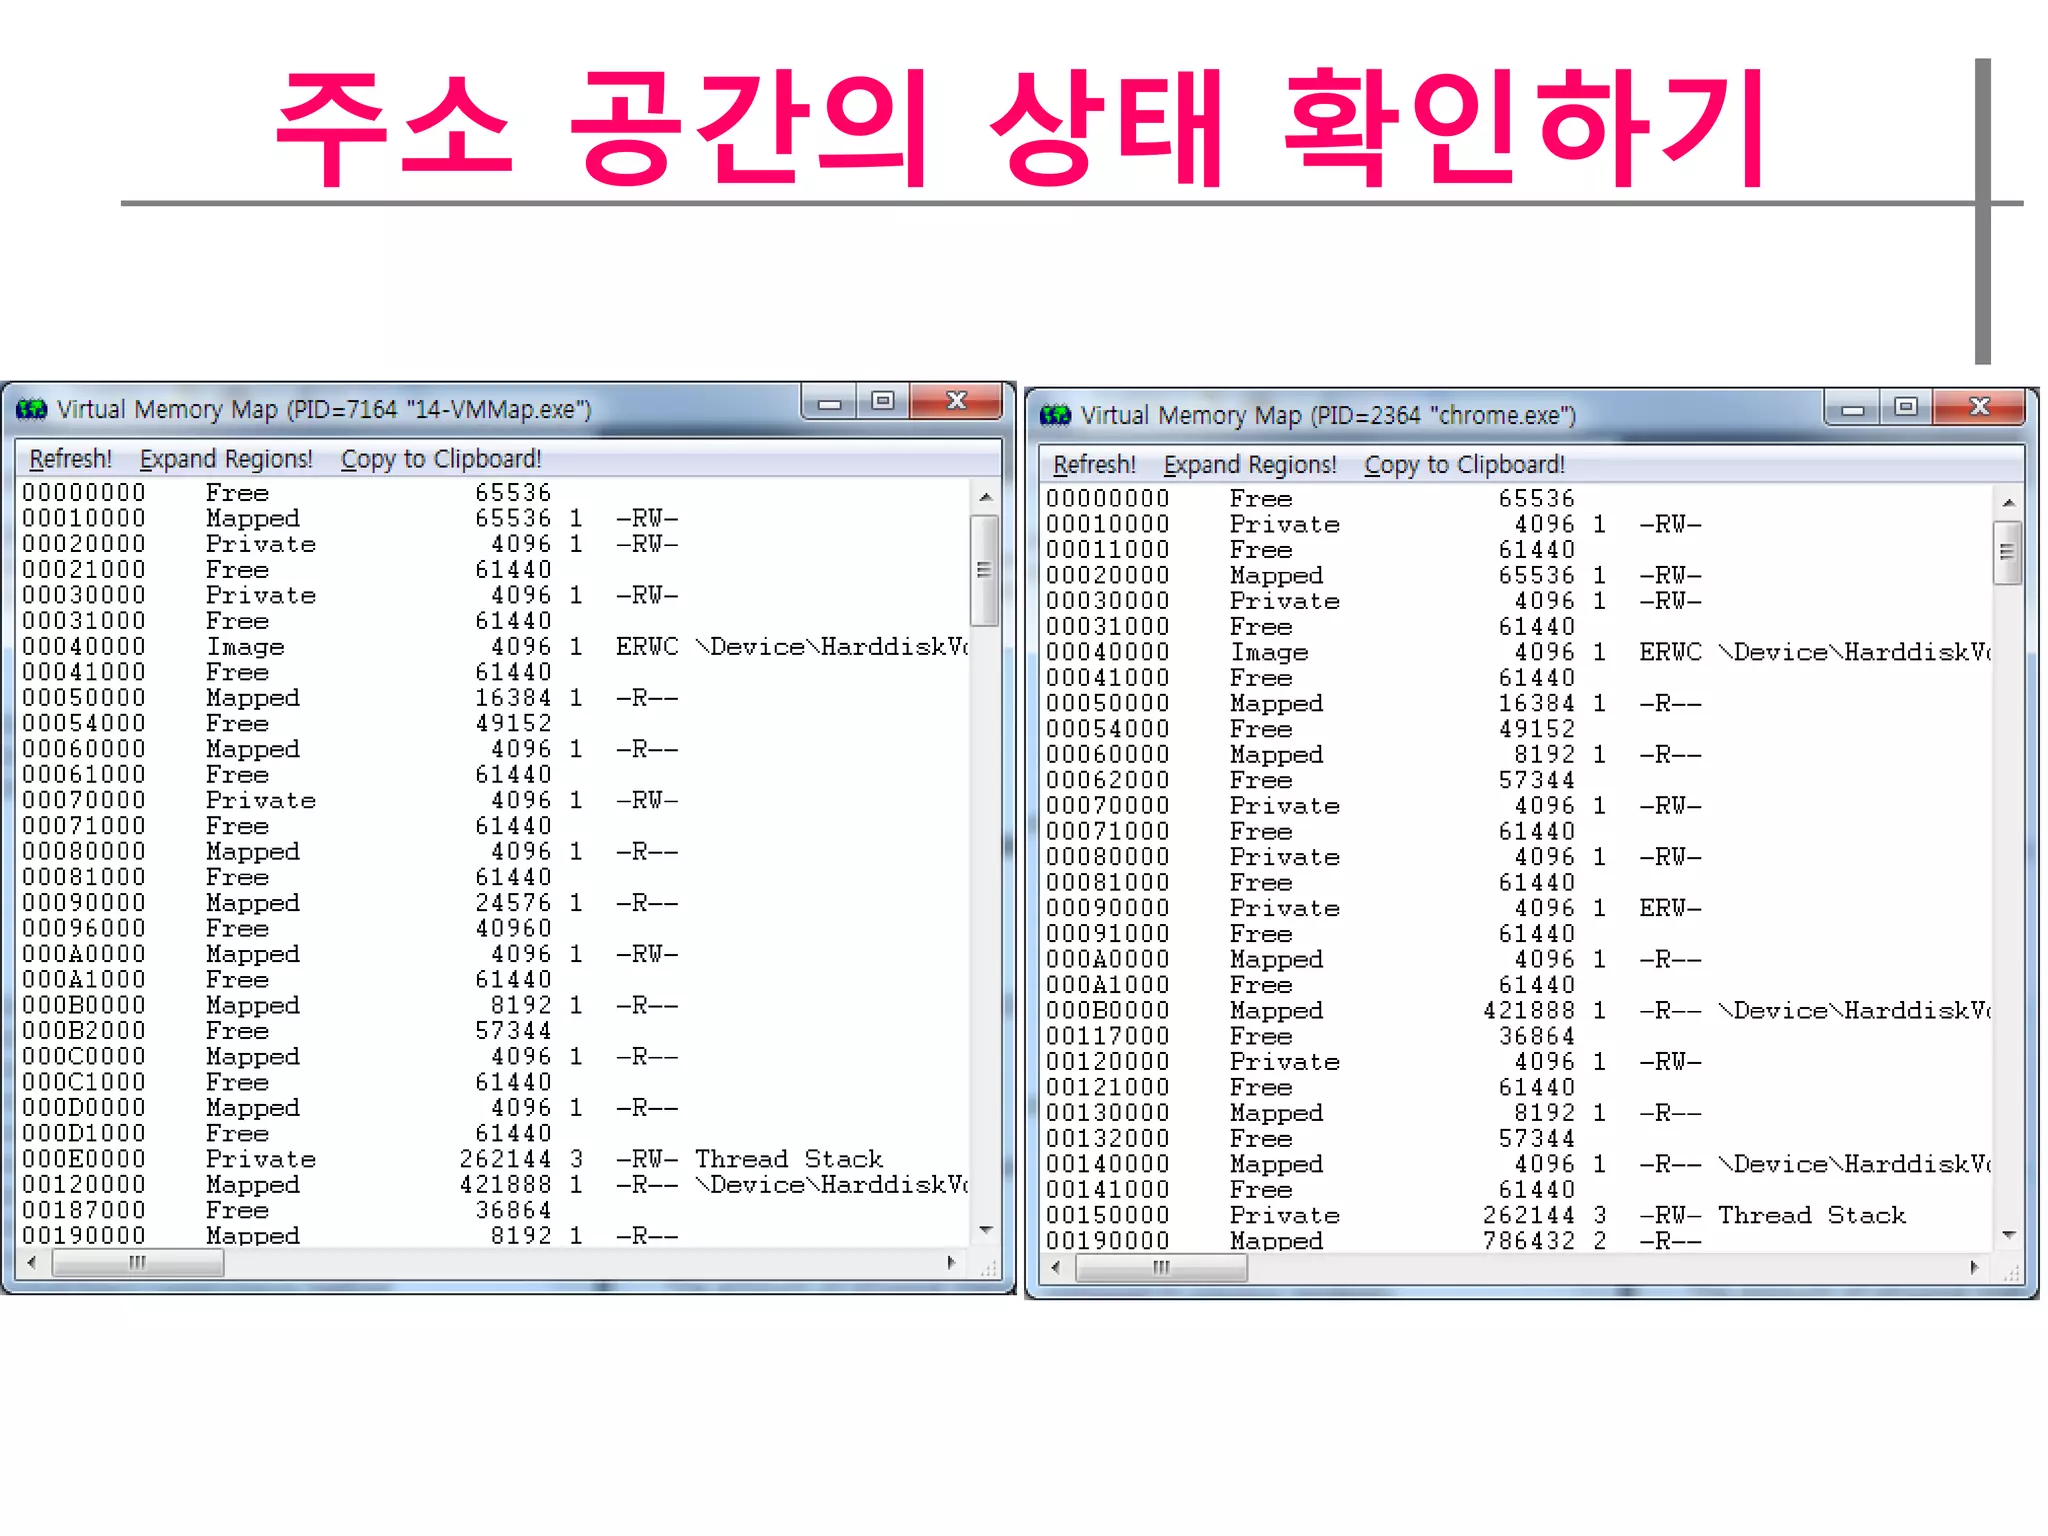Select row 00060000 Mapped 8192 in chrome.exe

click(x=1518, y=755)
